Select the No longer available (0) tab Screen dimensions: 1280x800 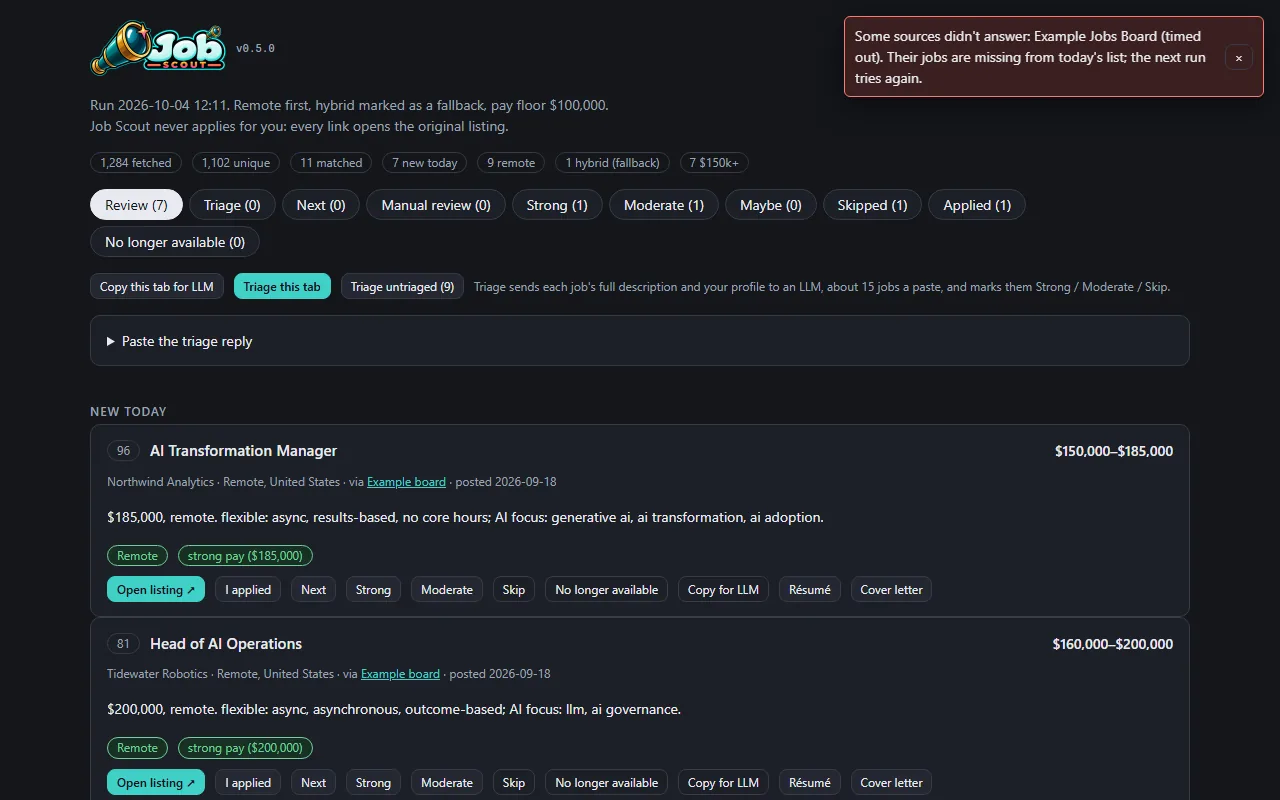tap(175, 242)
